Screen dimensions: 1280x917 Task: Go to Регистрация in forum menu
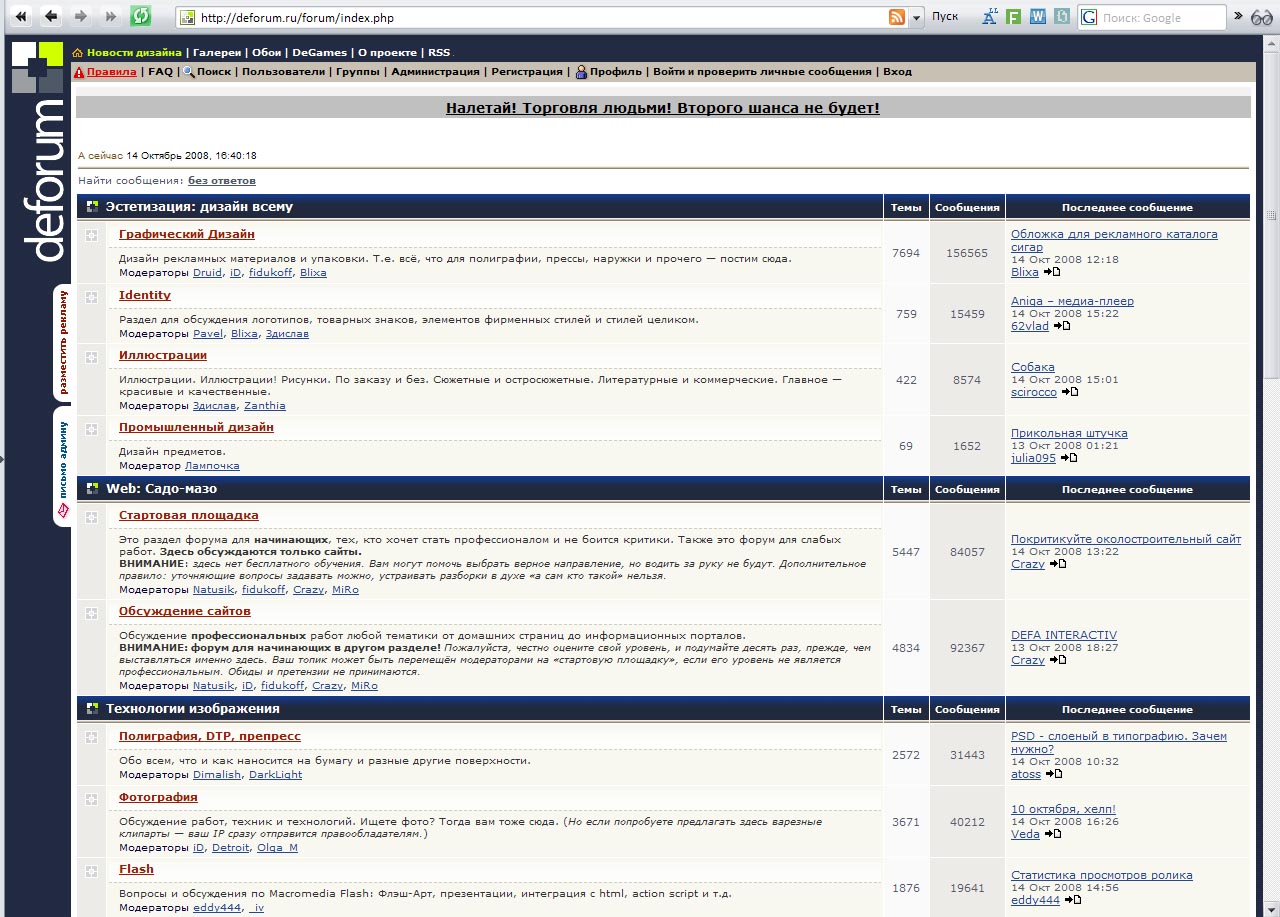point(526,72)
